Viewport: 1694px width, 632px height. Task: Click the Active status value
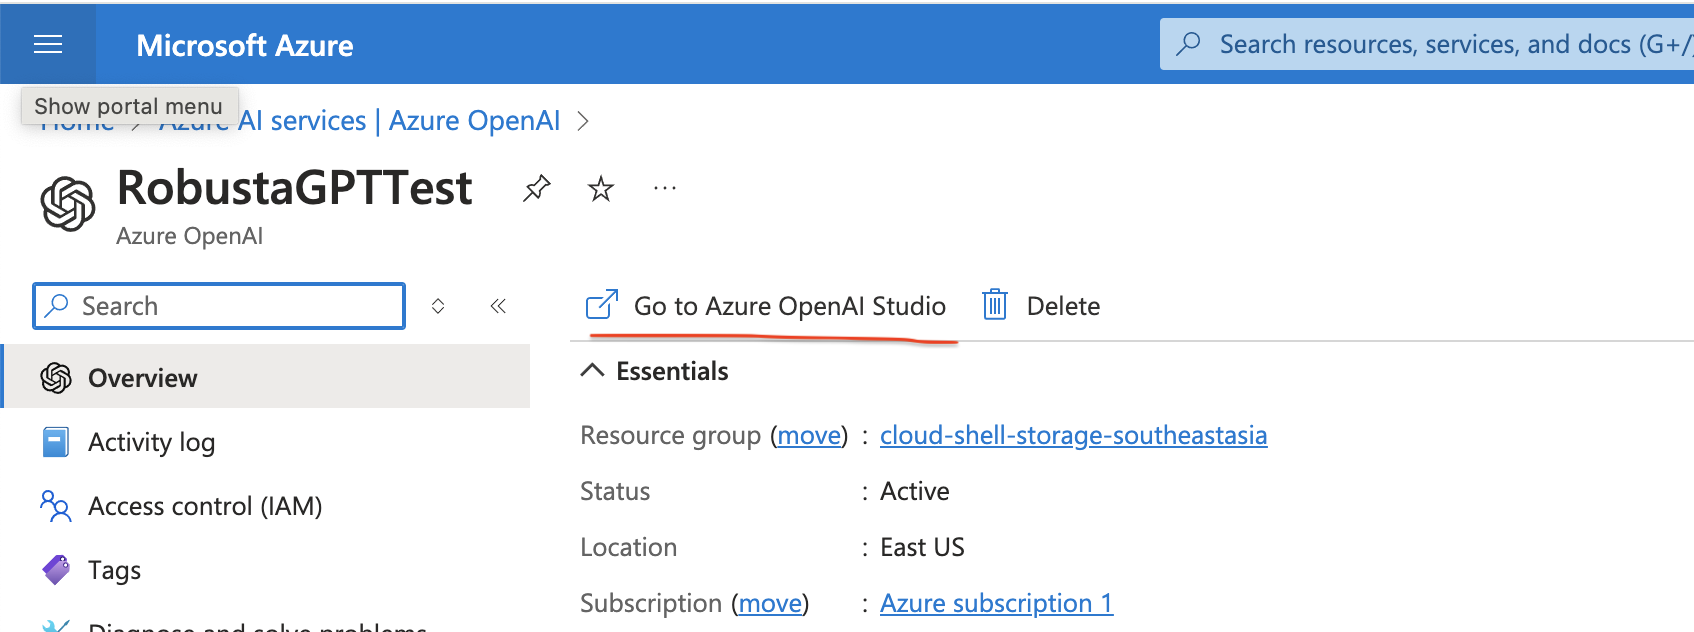(915, 491)
